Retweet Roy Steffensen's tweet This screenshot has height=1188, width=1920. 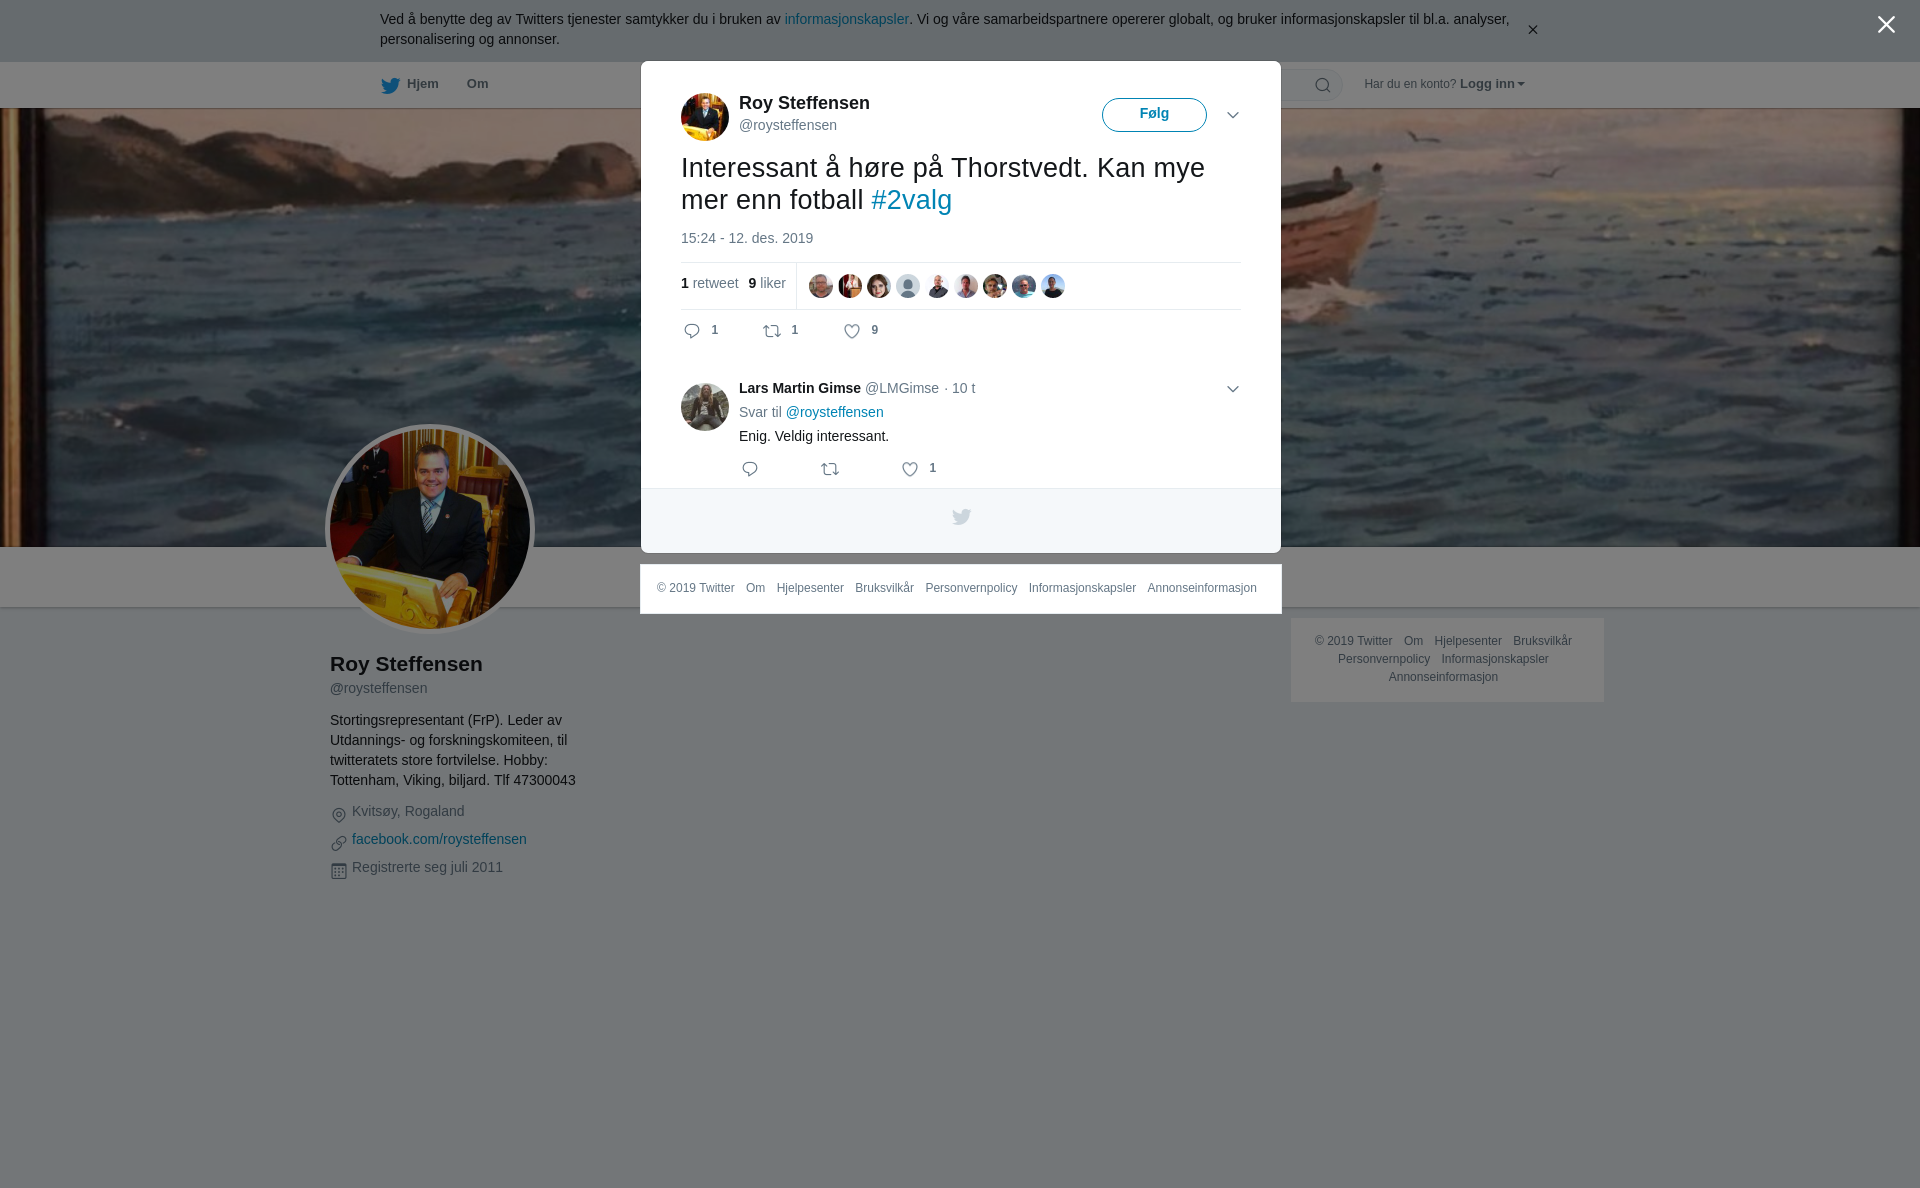(x=772, y=331)
